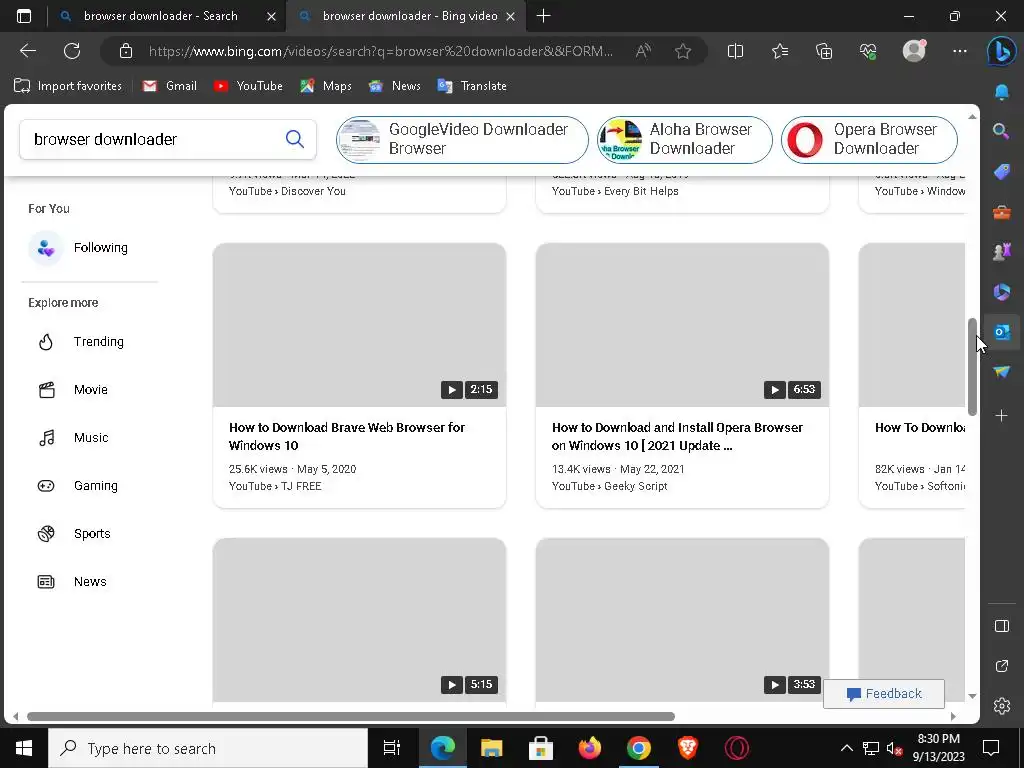Open Gaming category
Viewport: 1024px width, 768px height.
[x=78, y=486]
